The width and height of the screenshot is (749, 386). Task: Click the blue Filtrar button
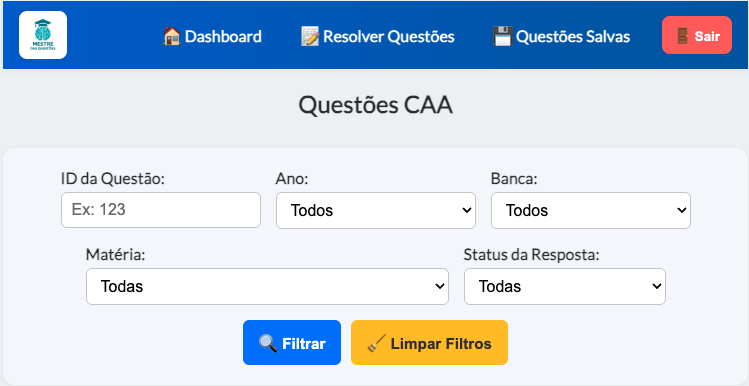point(292,343)
